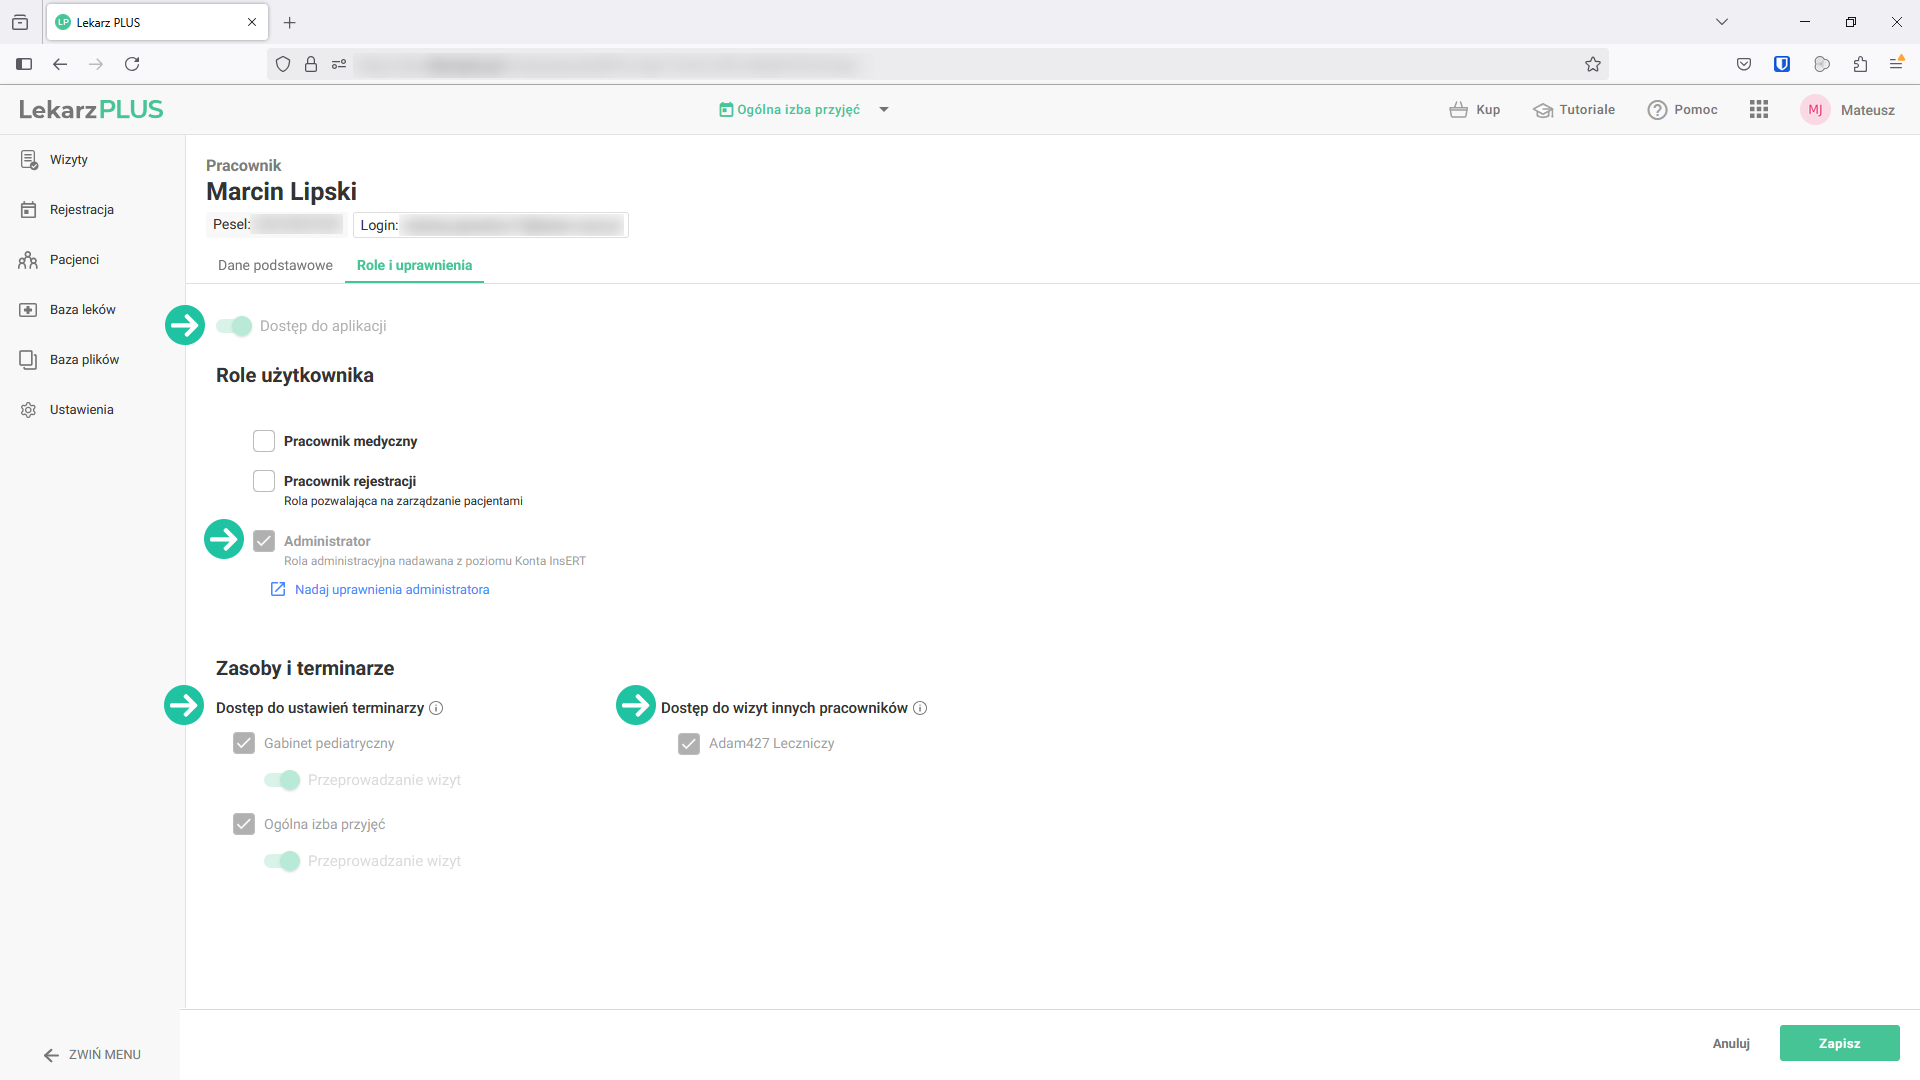Viewport: 1920px width, 1080px height.
Task: Check the Pracownik medyczny checkbox
Action: pyautogui.click(x=264, y=441)
